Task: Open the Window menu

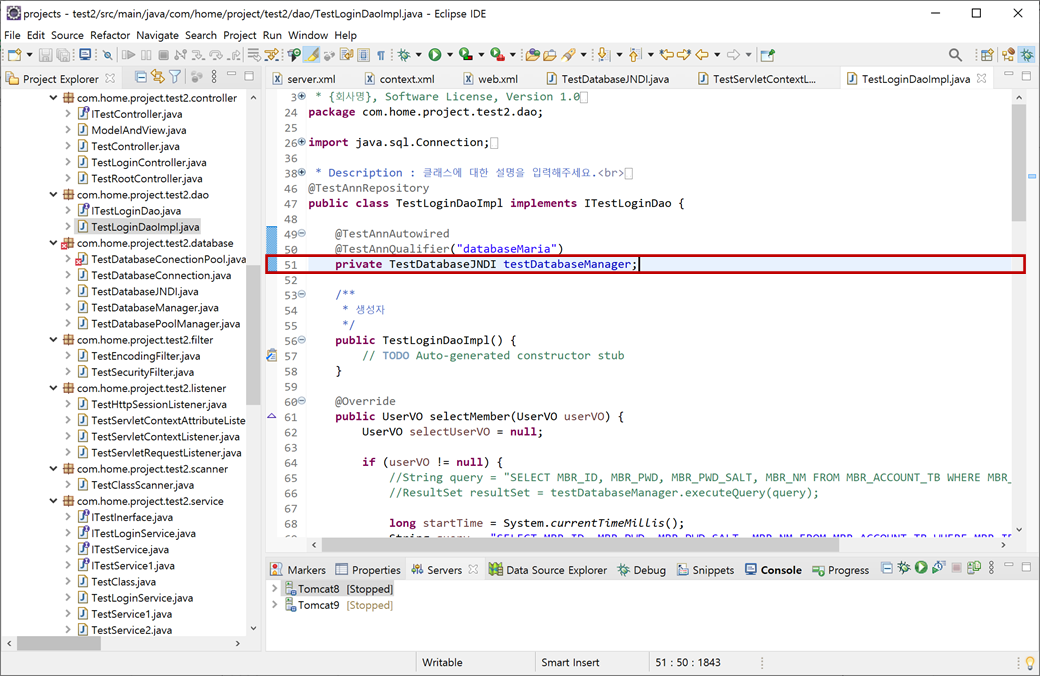Action: click(x=308, y=35)
